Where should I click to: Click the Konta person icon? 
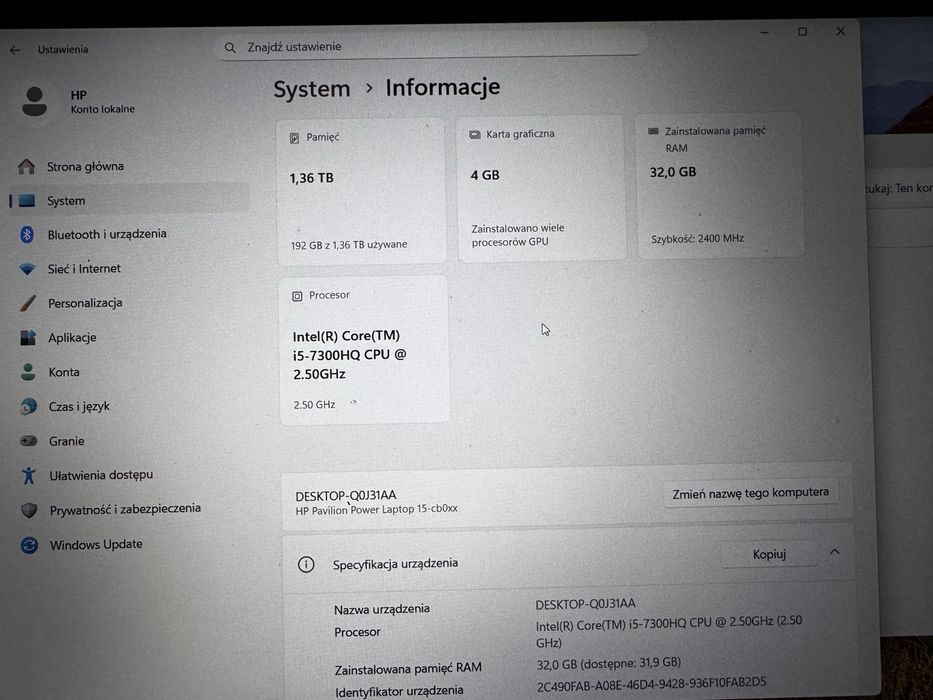28,372
